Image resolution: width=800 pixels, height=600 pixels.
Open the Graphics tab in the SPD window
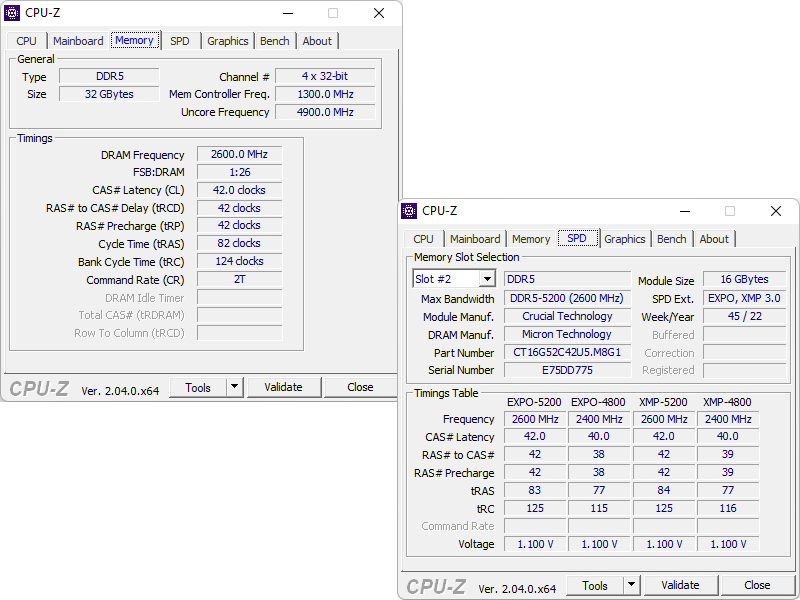[x=624, y=239]
